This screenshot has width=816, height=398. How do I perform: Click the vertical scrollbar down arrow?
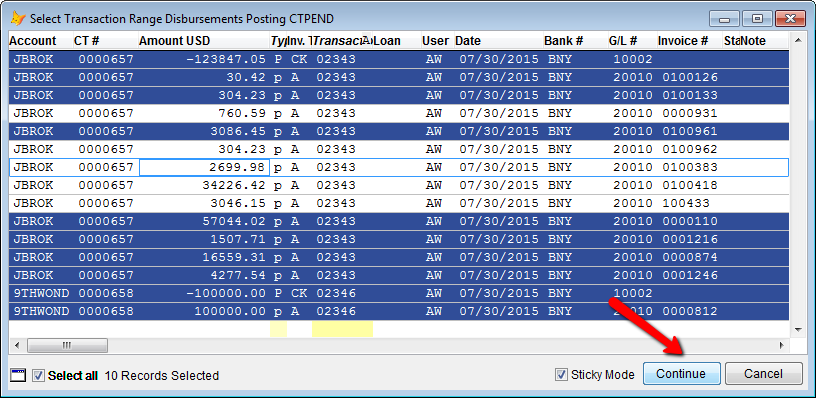coord(797,329)
